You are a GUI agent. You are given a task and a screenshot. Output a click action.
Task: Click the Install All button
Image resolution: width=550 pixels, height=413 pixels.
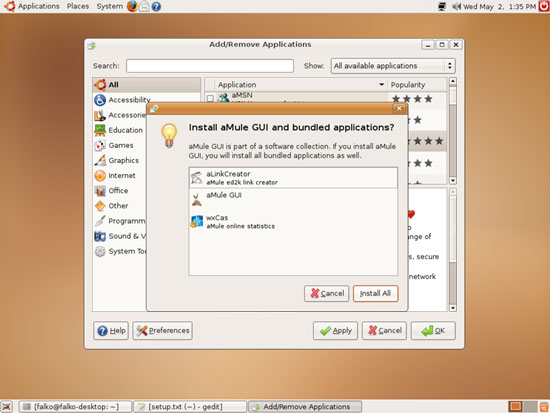click(375, 293)
